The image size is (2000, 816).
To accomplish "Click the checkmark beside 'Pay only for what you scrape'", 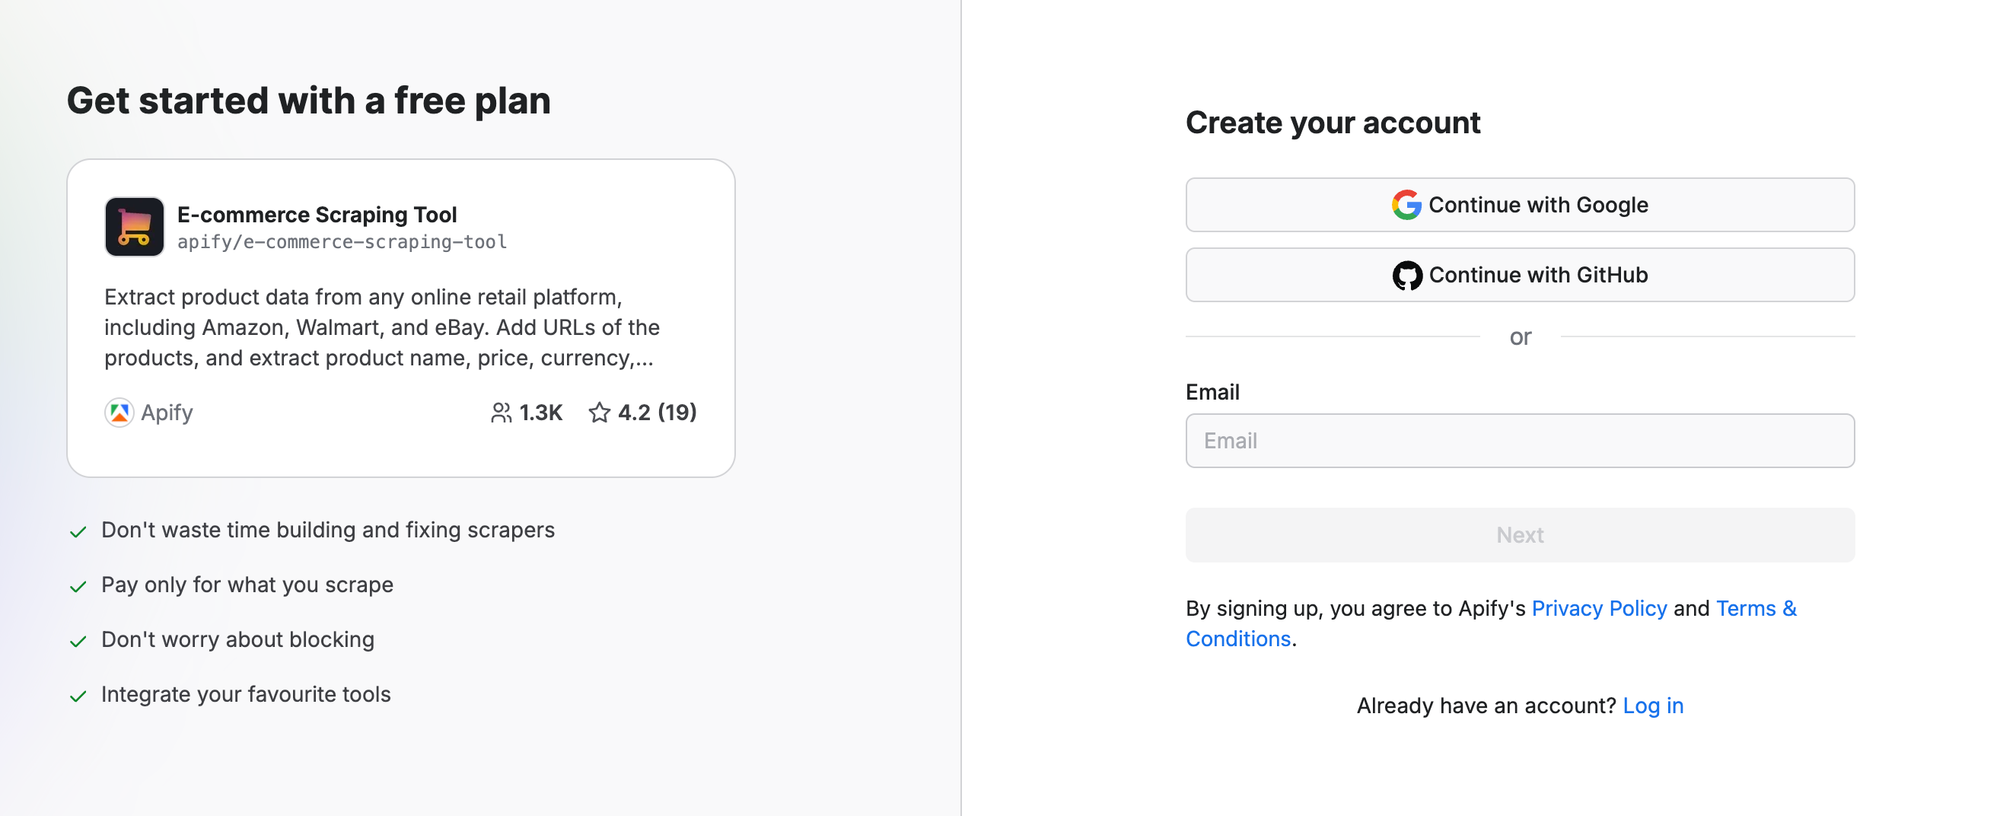I will pyautogui.click(x=80, y=585).
